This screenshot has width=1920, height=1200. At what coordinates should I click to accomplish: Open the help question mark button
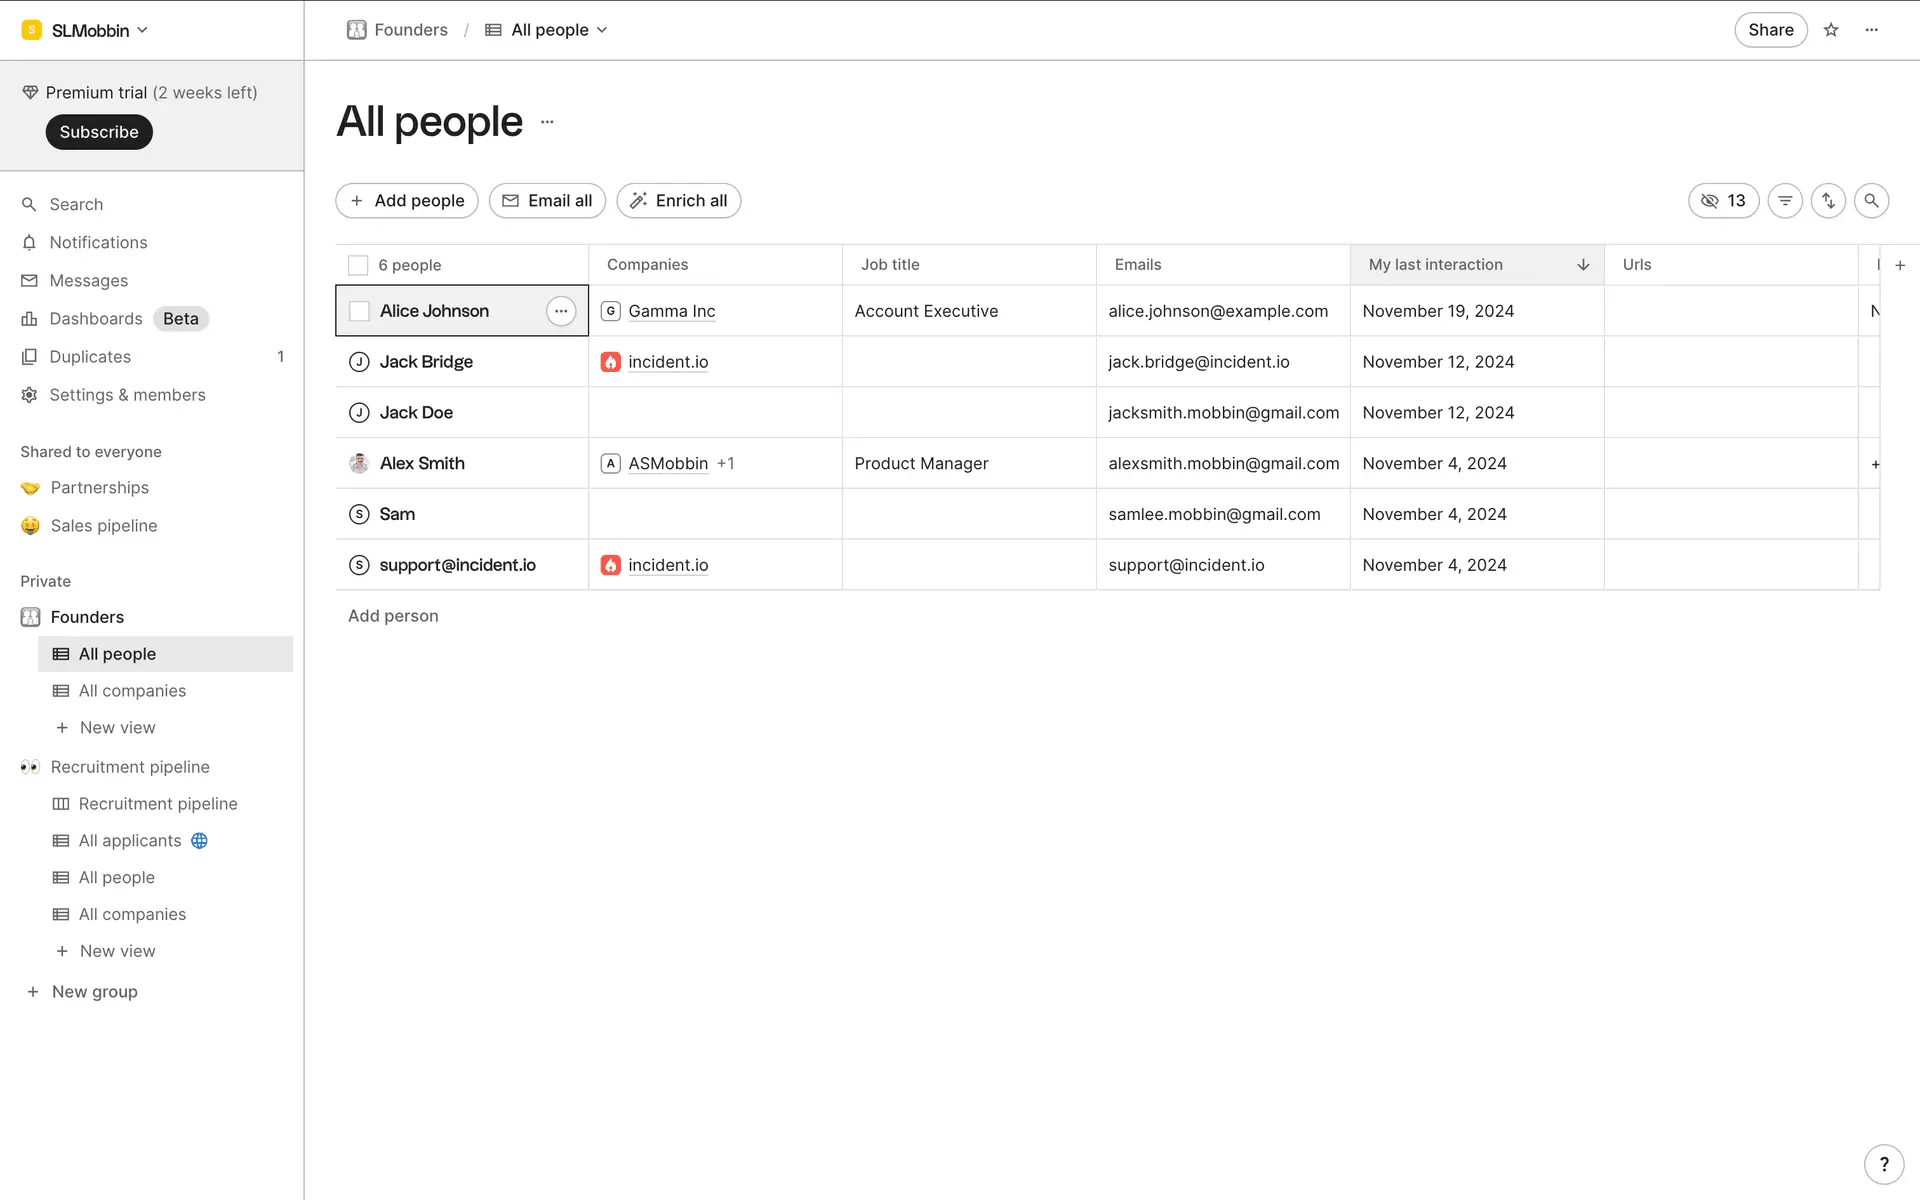tap(1884, 1164)
